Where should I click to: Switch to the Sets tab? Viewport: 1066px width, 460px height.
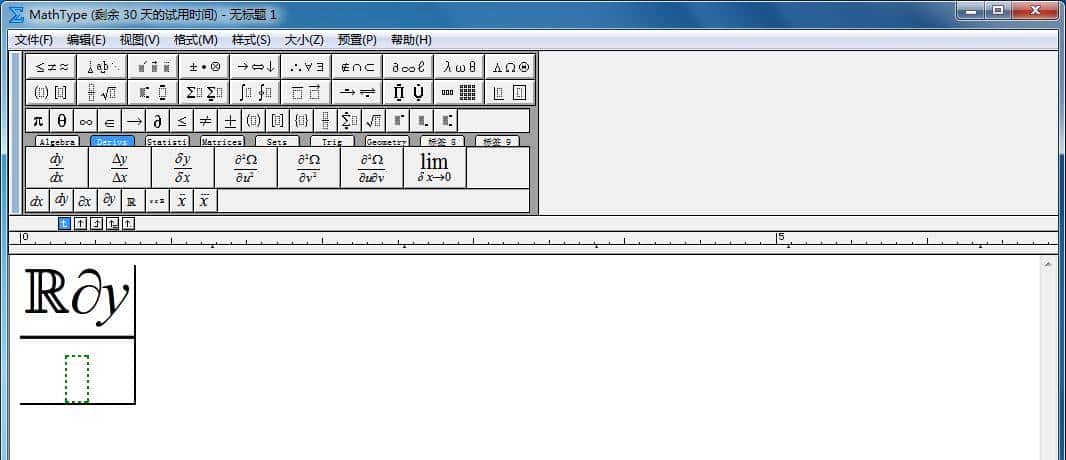tap(277, 141)
